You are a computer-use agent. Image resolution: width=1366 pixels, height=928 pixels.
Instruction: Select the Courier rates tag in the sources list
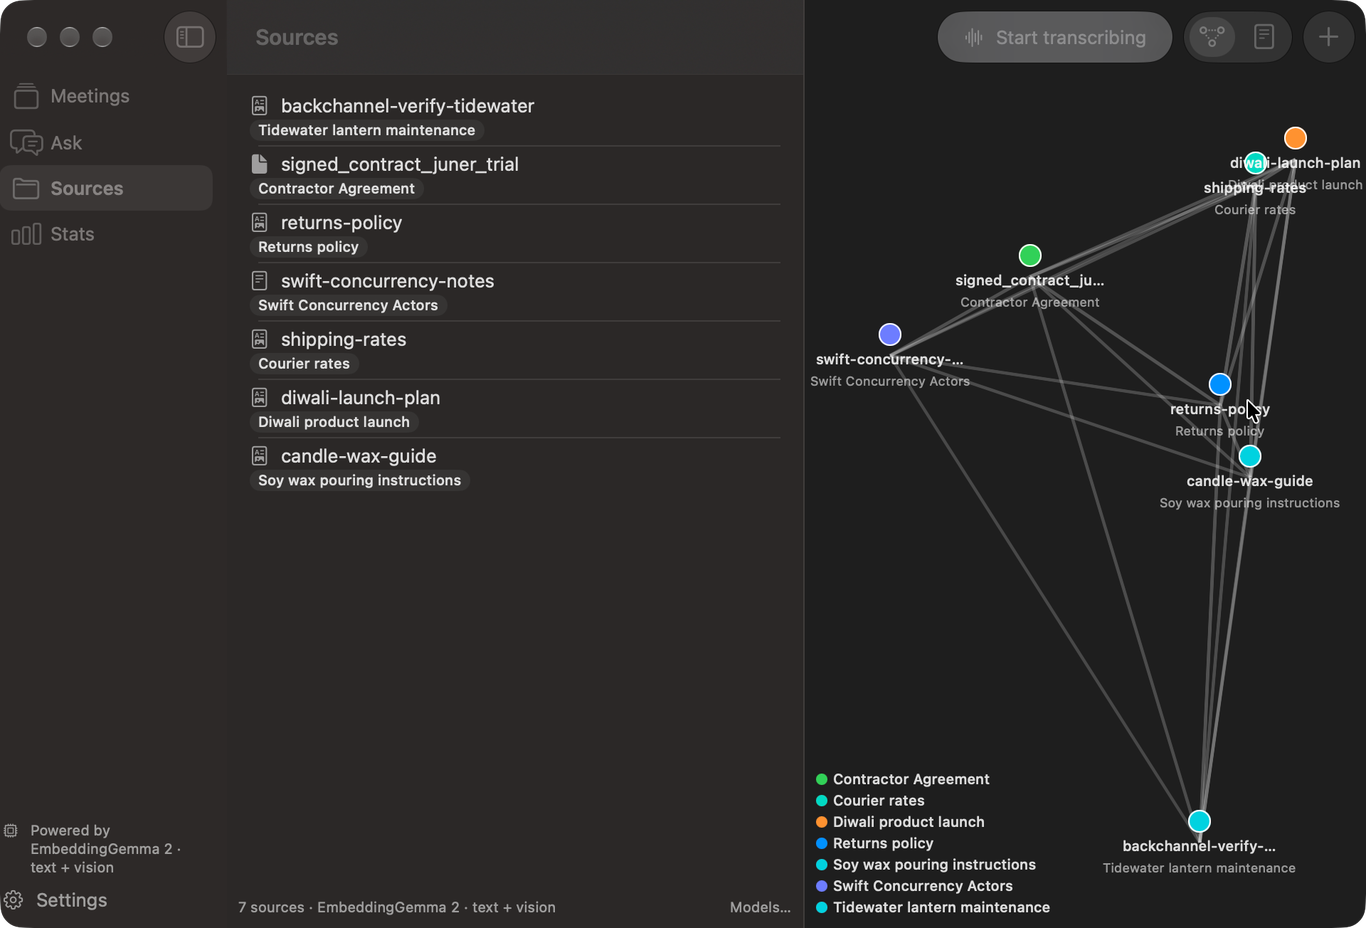(304, 364)
